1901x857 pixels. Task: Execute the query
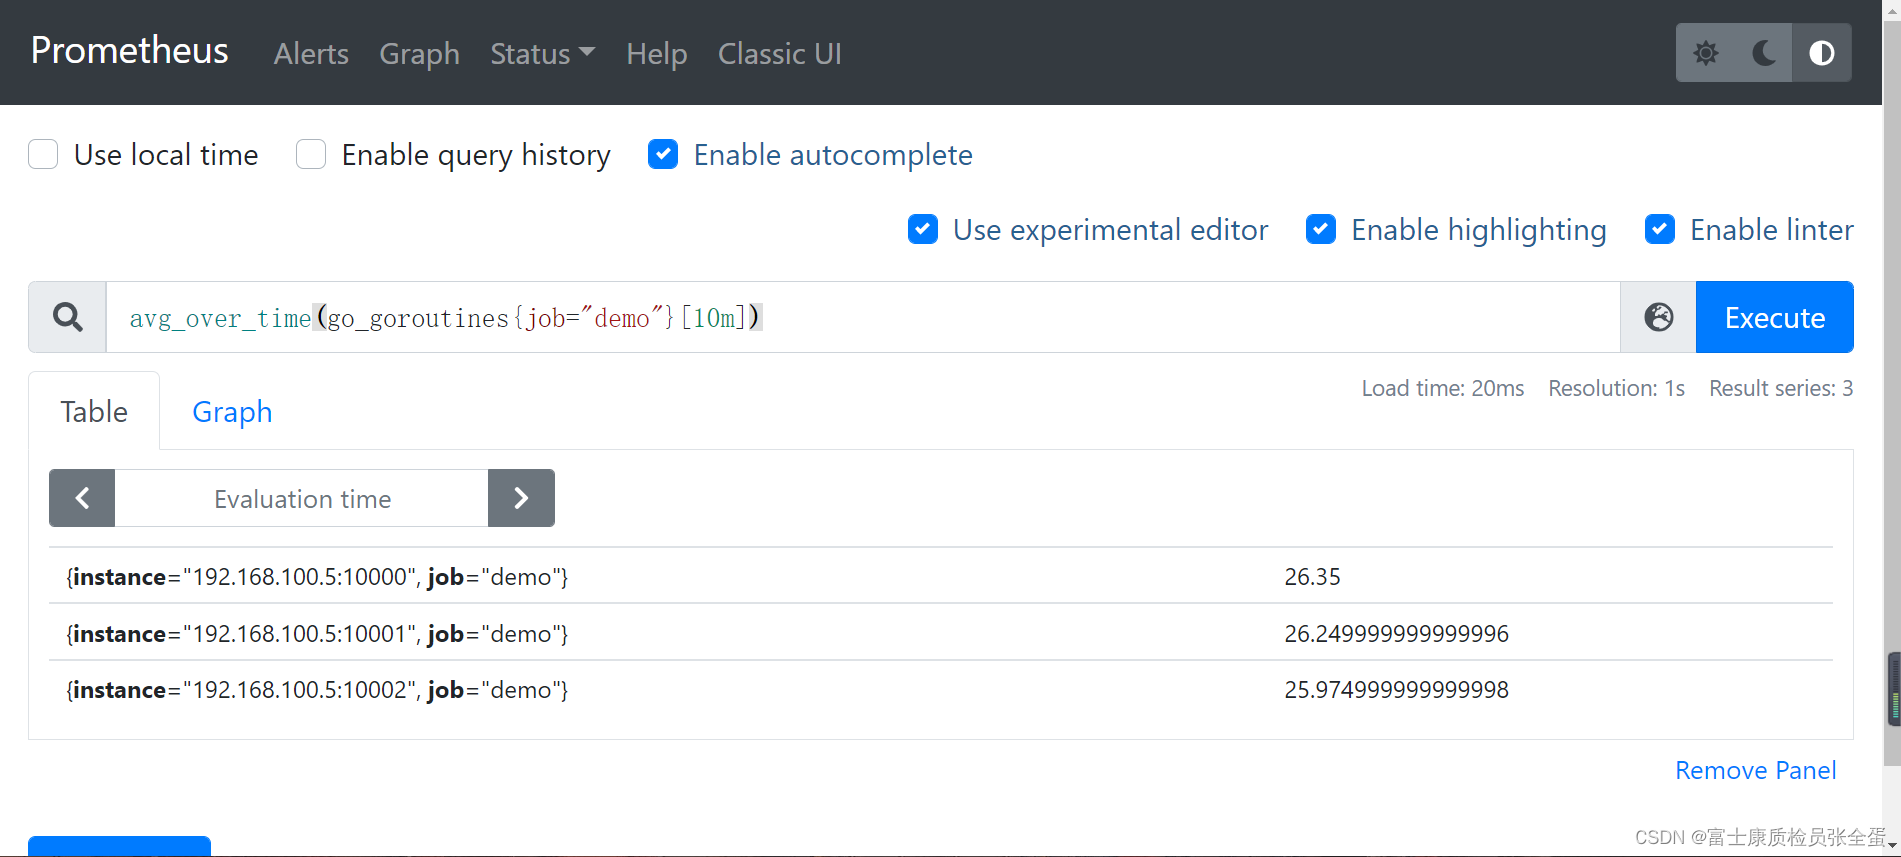1775,317
